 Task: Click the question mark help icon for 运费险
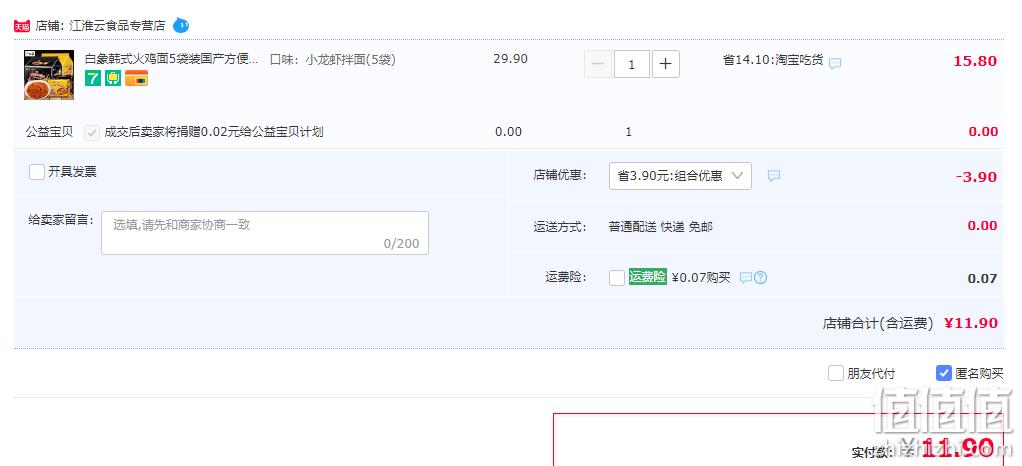760,278
